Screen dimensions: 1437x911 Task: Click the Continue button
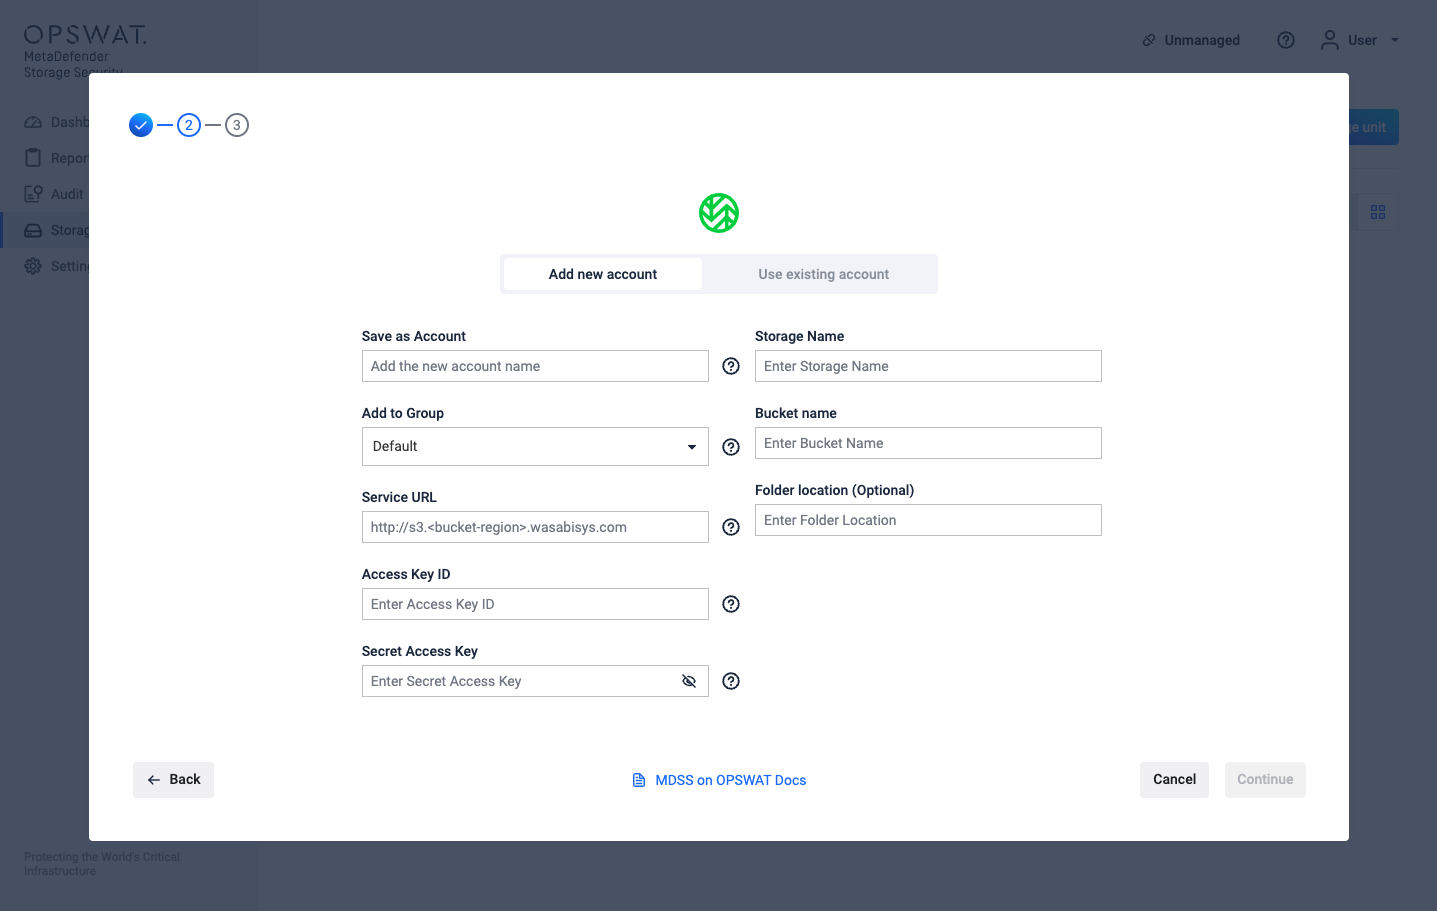coord(1265,780)
